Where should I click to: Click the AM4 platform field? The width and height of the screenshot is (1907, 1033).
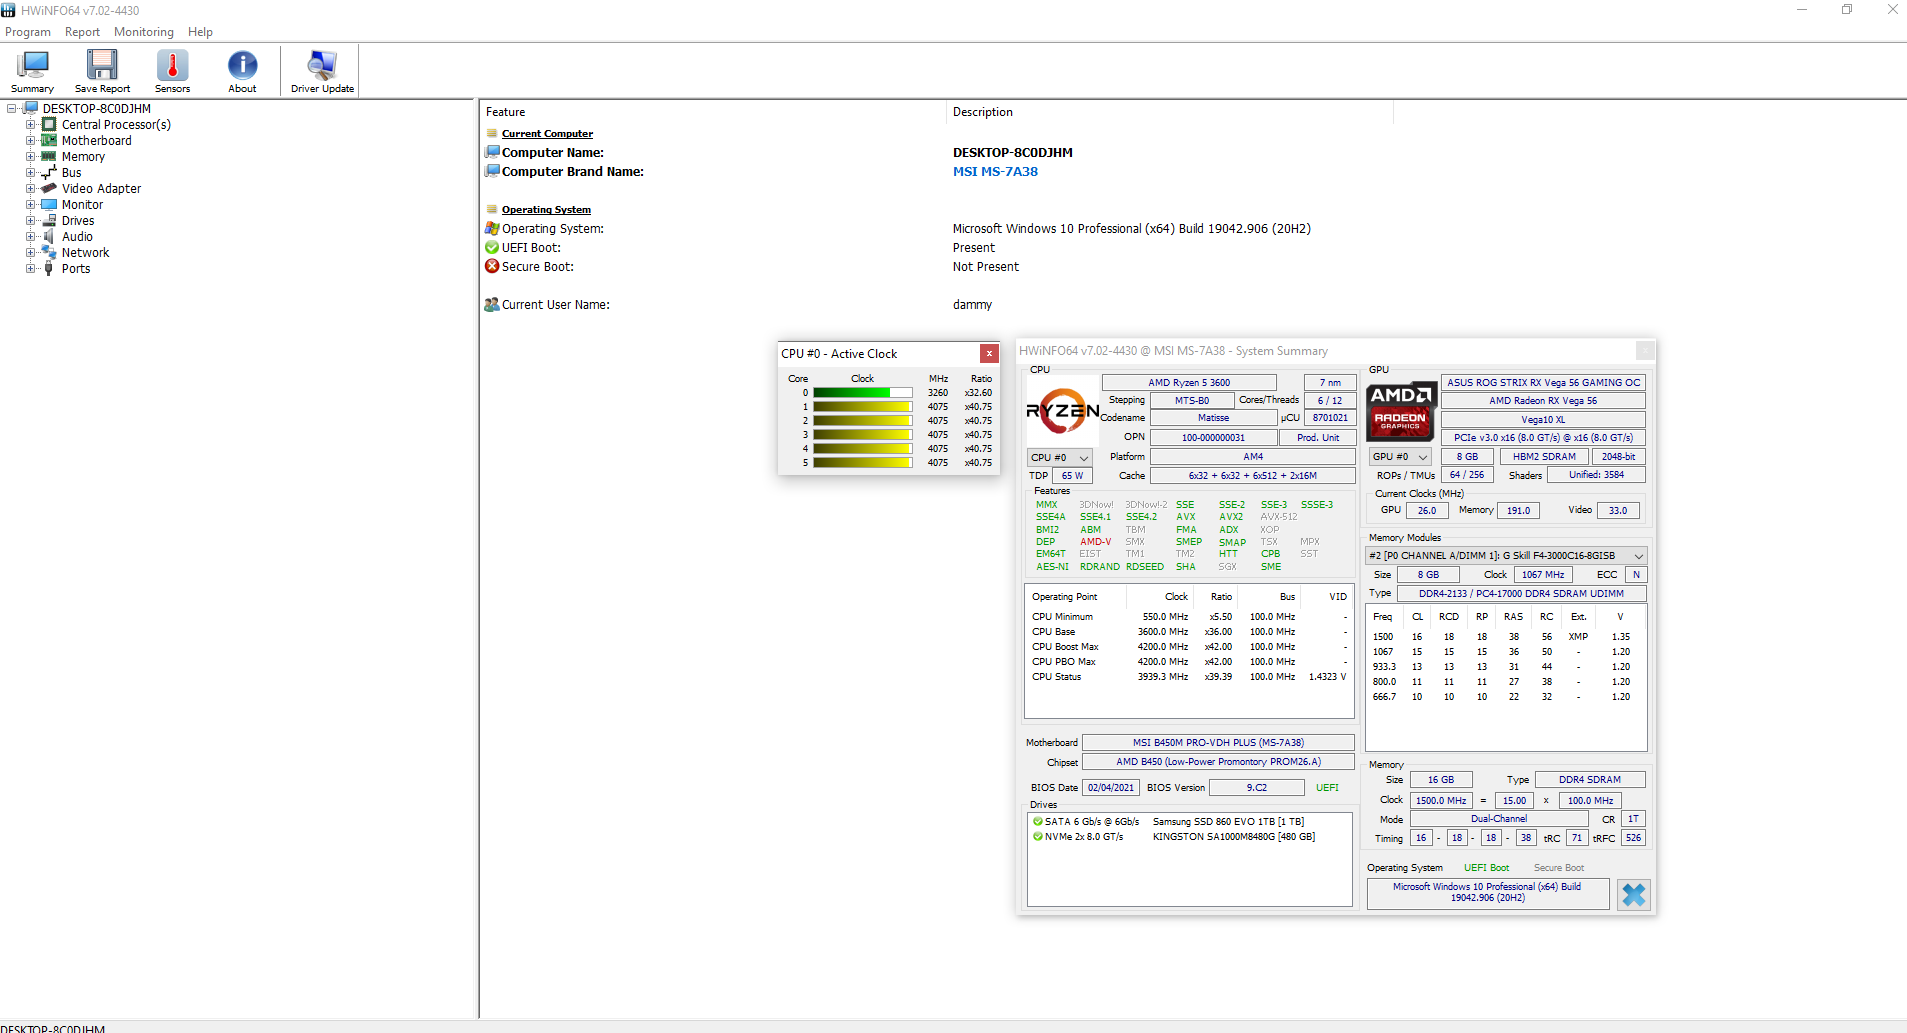click(x=1253, y=457)
